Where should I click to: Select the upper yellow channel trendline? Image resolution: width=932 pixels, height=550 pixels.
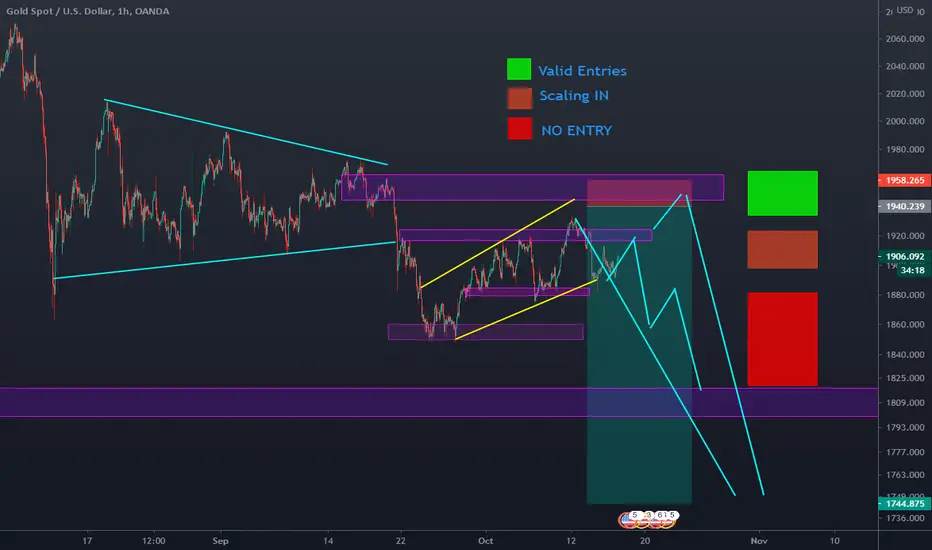[498, 243]
